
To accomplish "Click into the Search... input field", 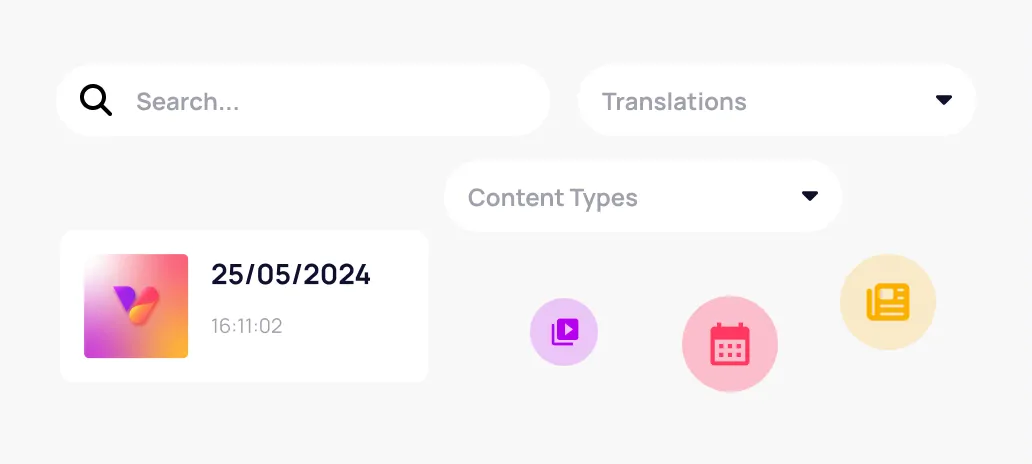I will (303, 101).
